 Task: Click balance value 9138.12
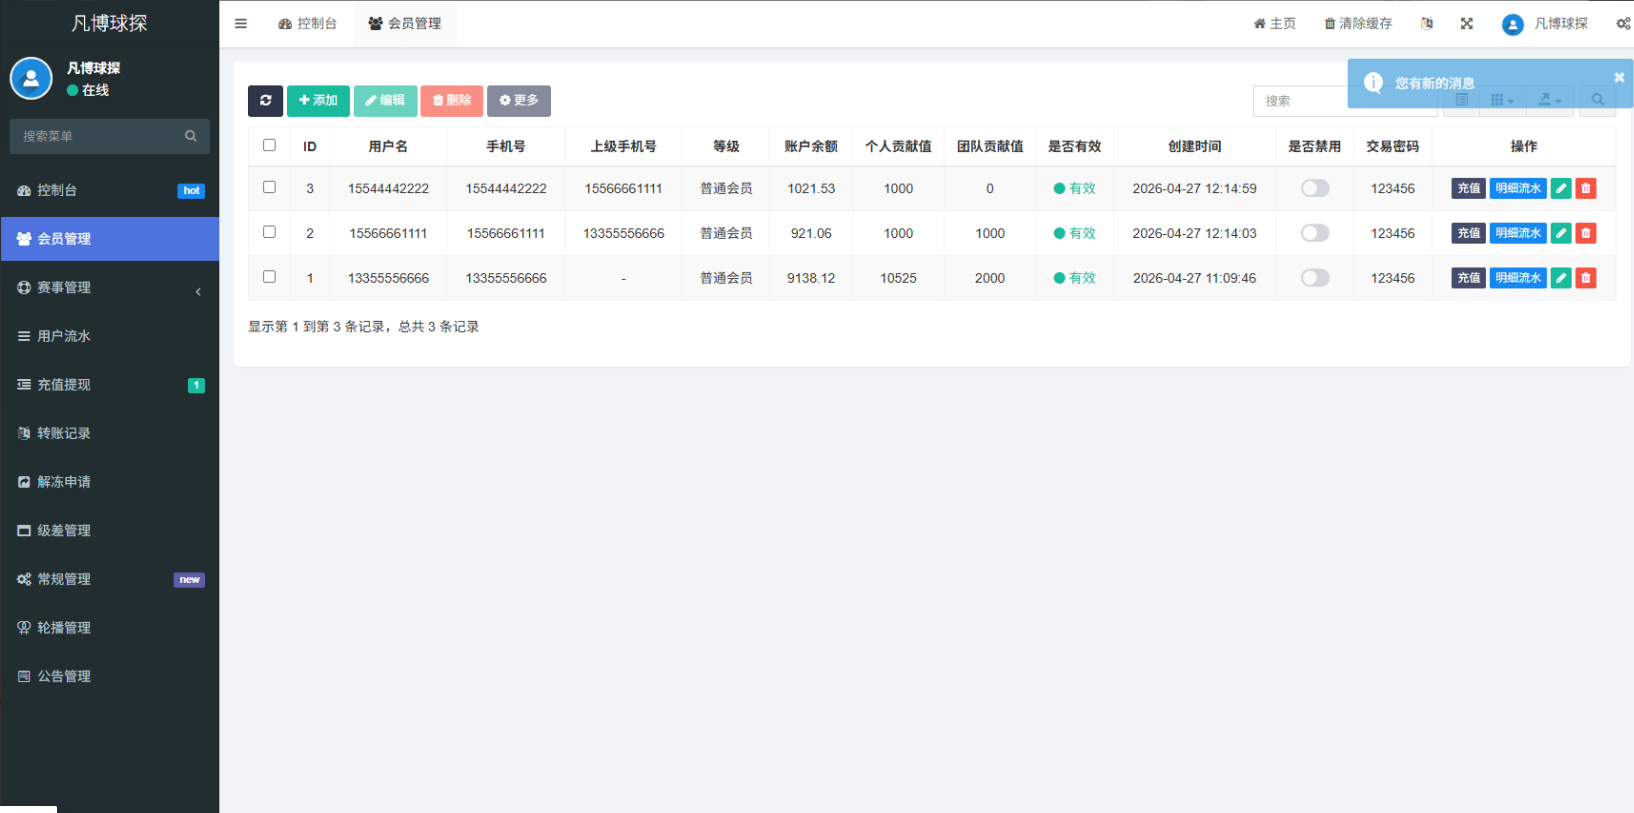(x=811, y=278)
